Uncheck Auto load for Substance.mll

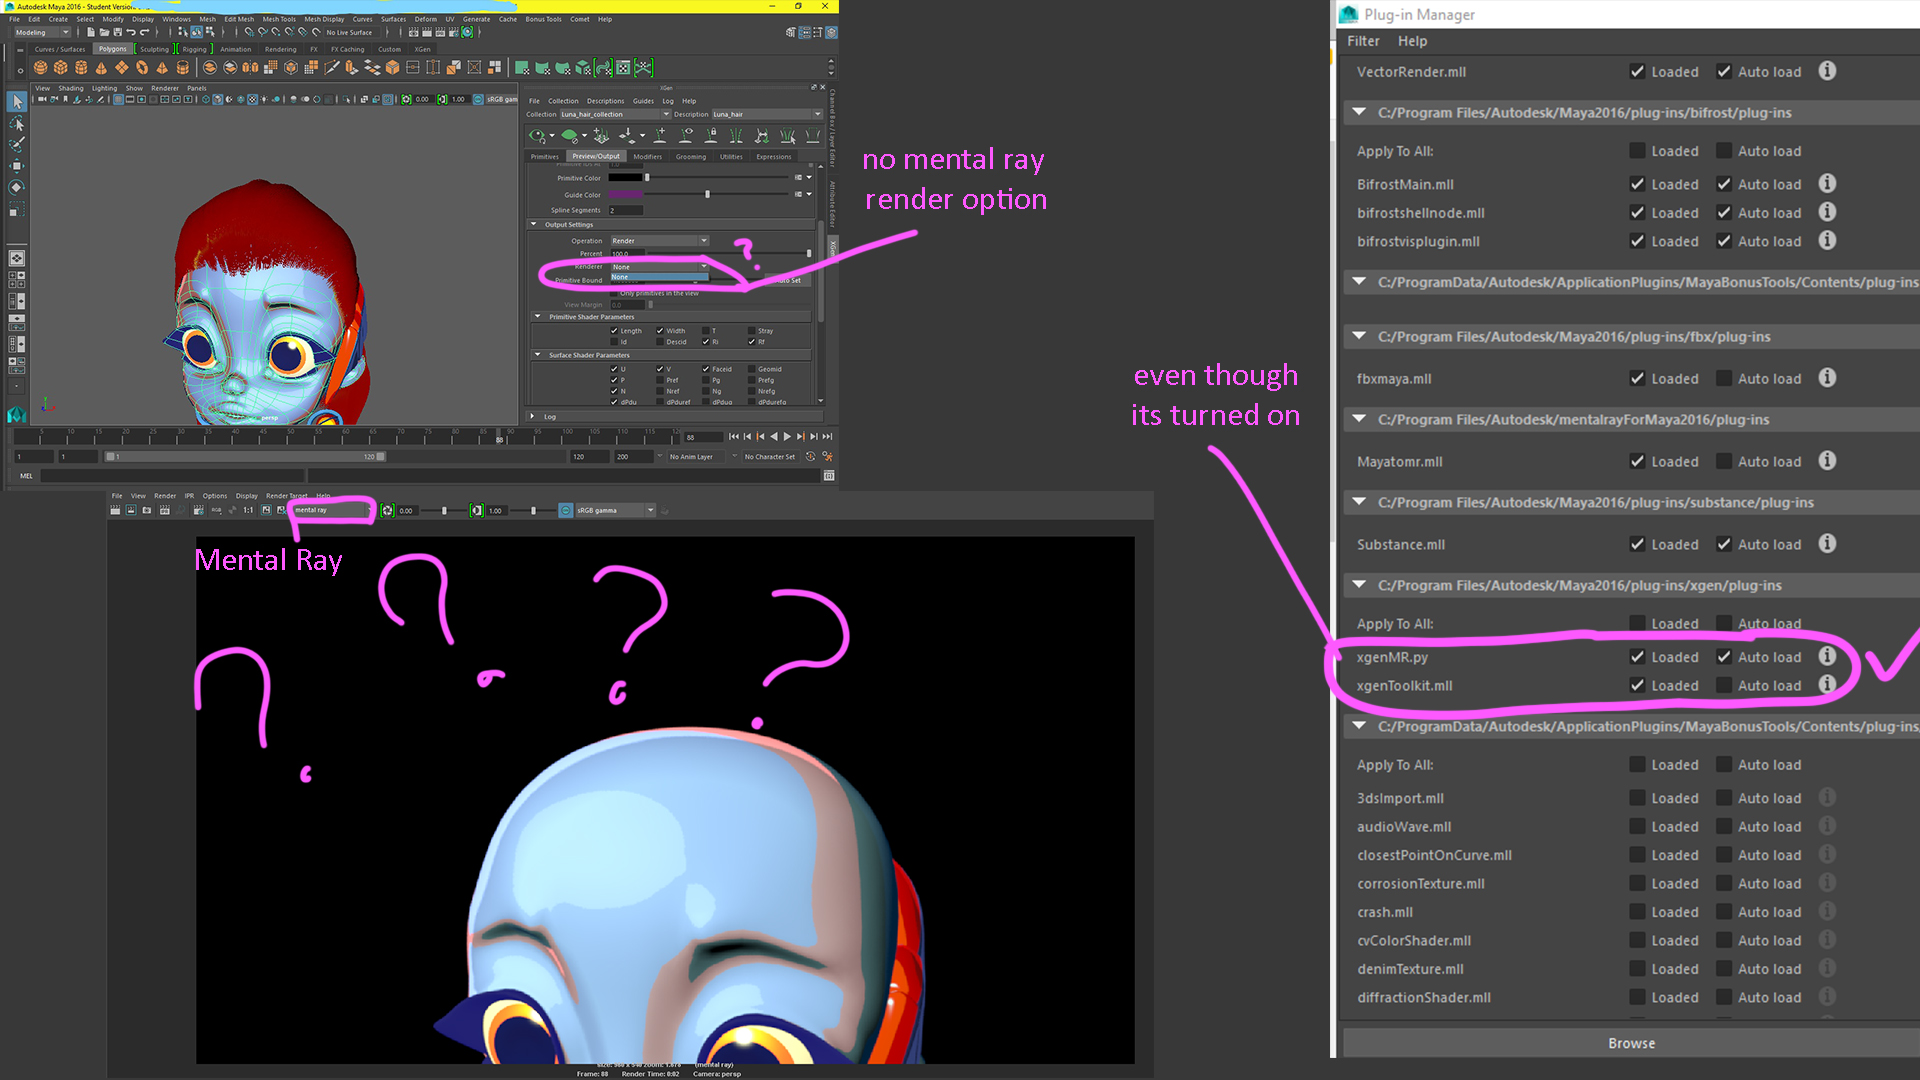pyautogui.click(x=1724, y=544)
